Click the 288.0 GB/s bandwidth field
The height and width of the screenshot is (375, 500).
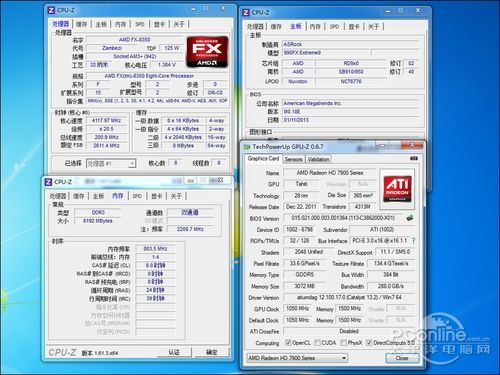(391, 286)
